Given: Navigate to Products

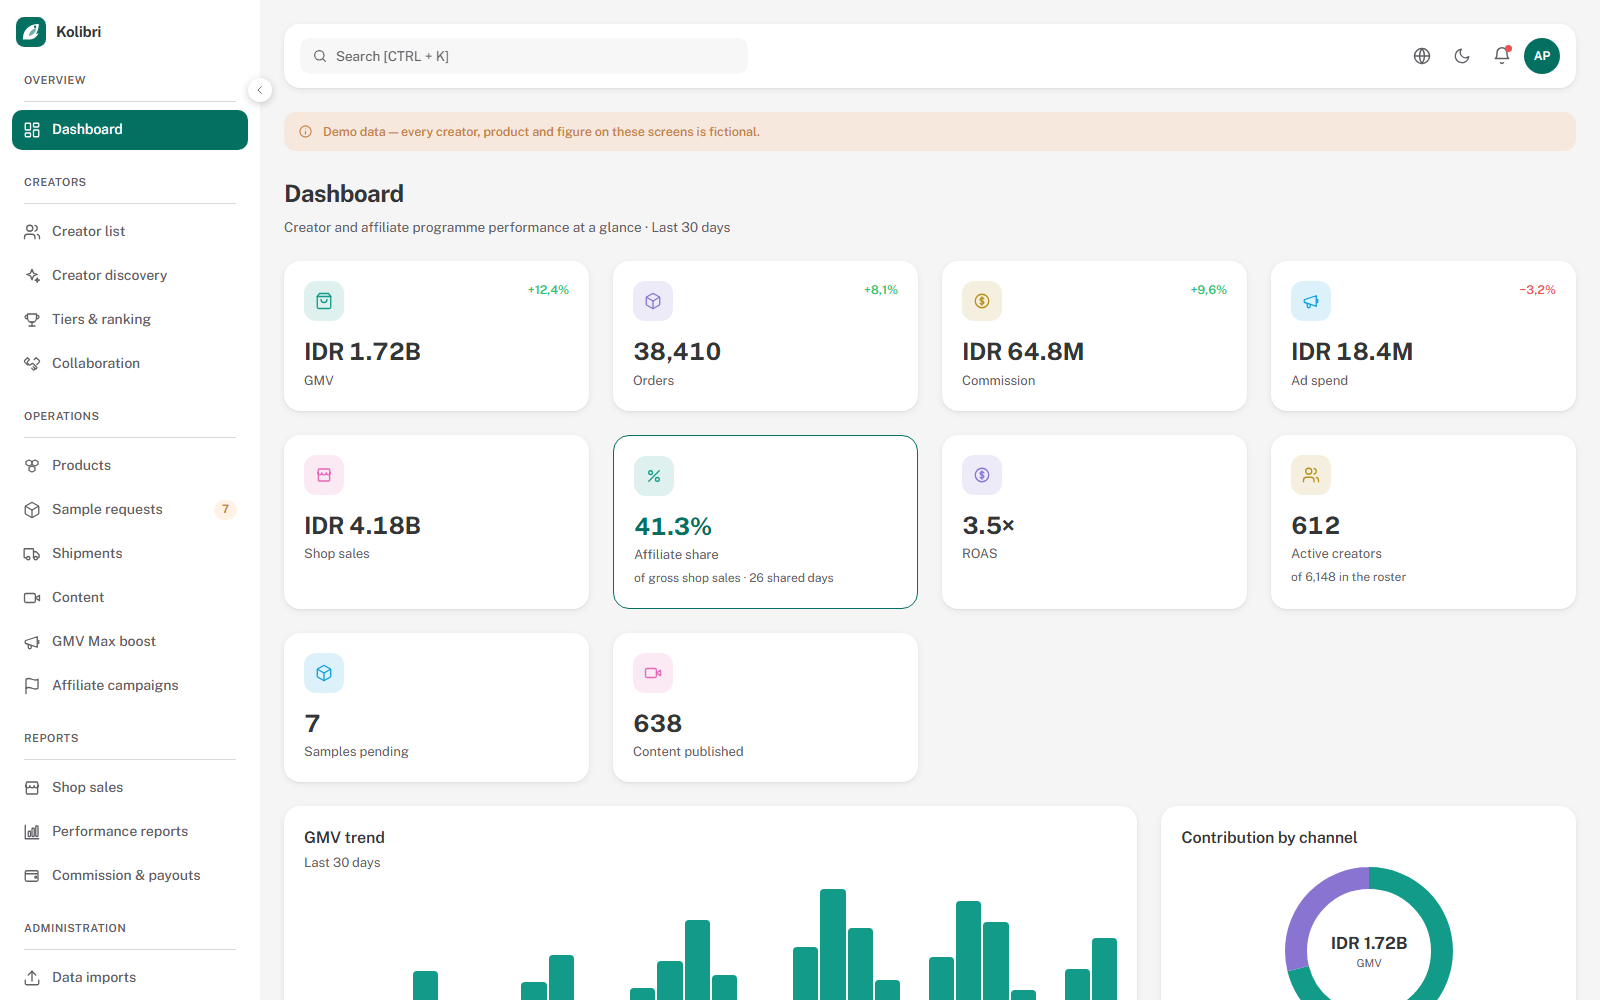Looking at the screenshot, I should click(130, 466).
